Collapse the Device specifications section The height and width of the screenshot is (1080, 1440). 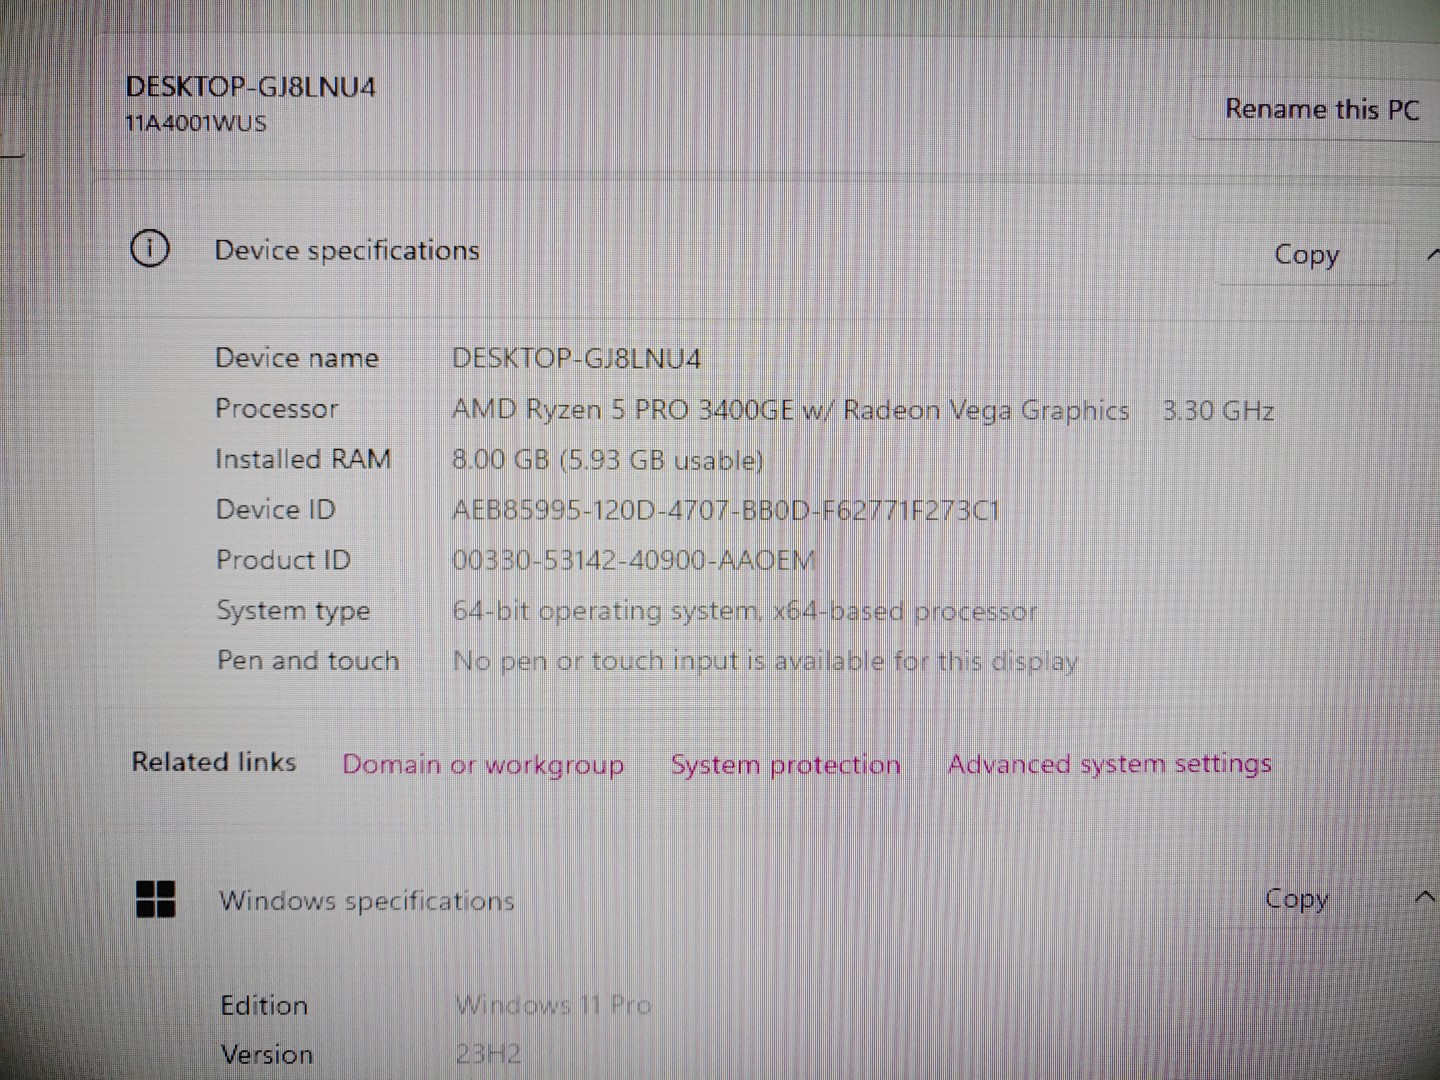pyautogui.click(x=1433, y=254)
